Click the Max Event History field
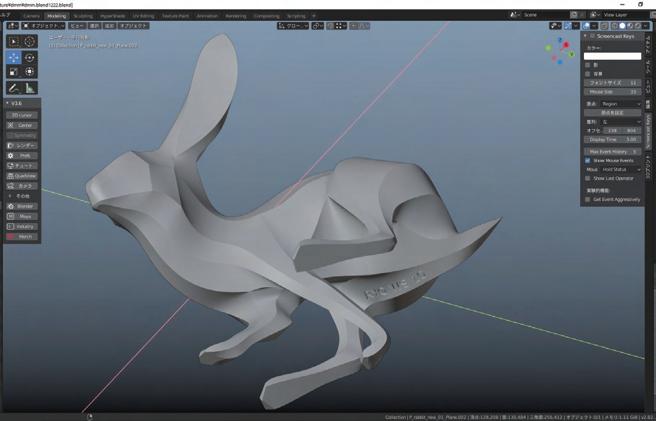Screen dimensions: 656x421 (x=612, y=151)
